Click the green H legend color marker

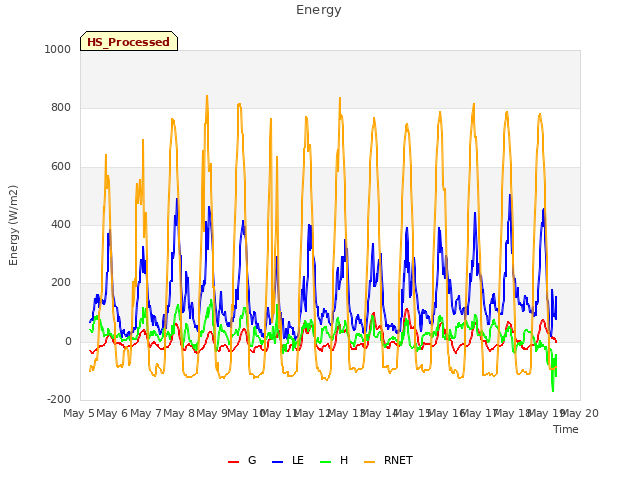click(x=326, y=462)
